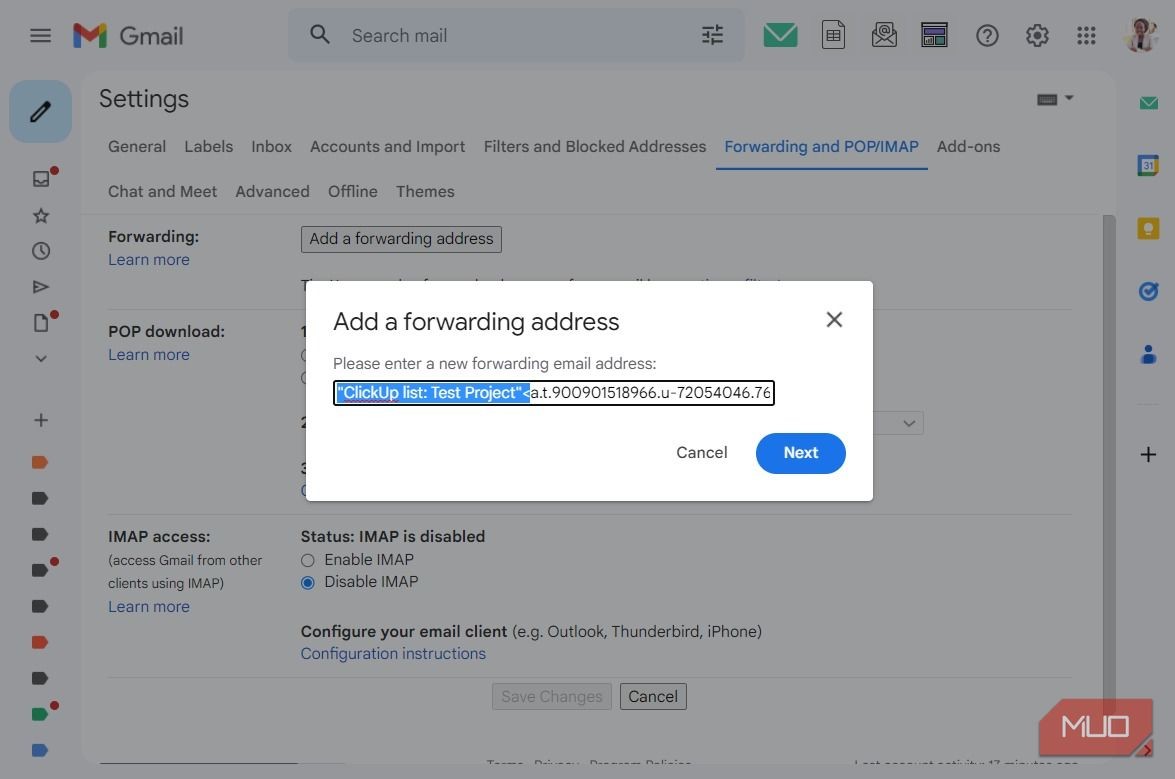Select Forwarding and POP/IMAP tab
This screenshot has width=1175, height=779.
point(821,147)
